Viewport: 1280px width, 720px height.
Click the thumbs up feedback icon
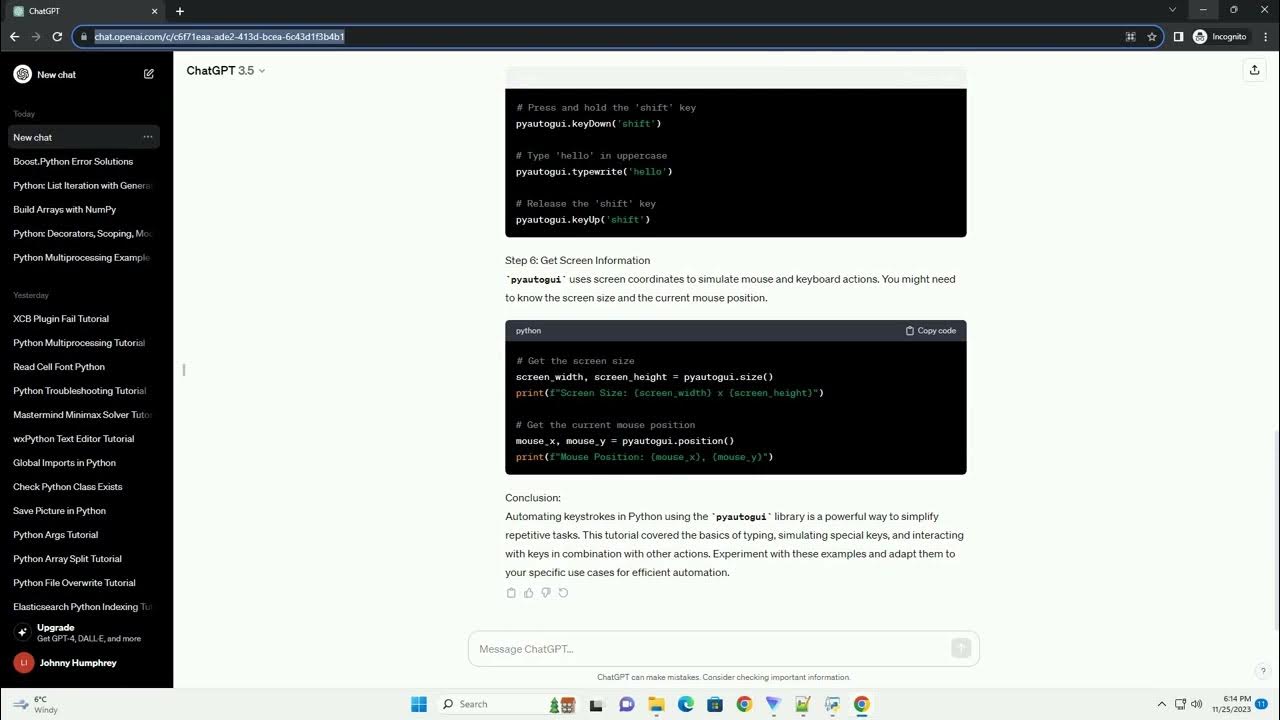[529, 593]
